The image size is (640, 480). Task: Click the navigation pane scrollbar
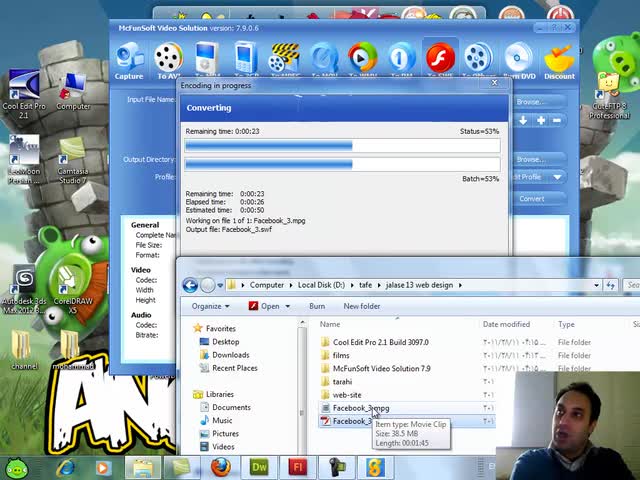coord(302,388)
